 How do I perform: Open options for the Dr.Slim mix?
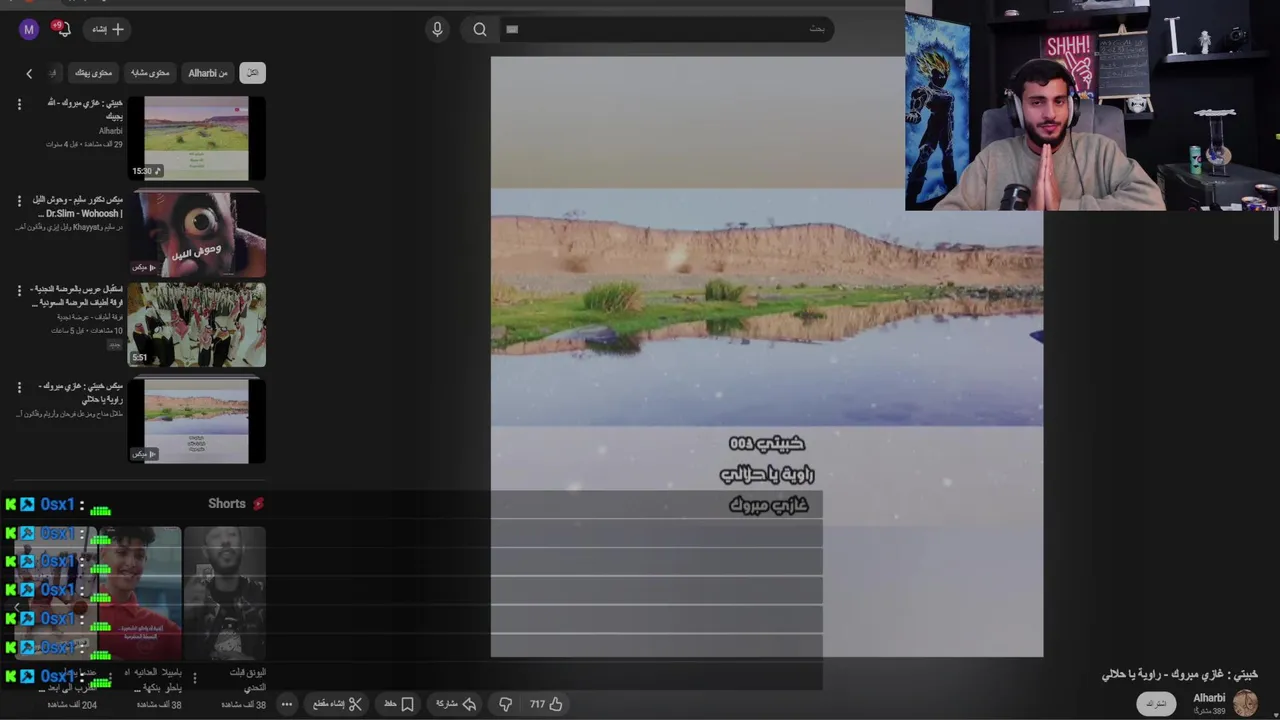(x=18, y=201)
